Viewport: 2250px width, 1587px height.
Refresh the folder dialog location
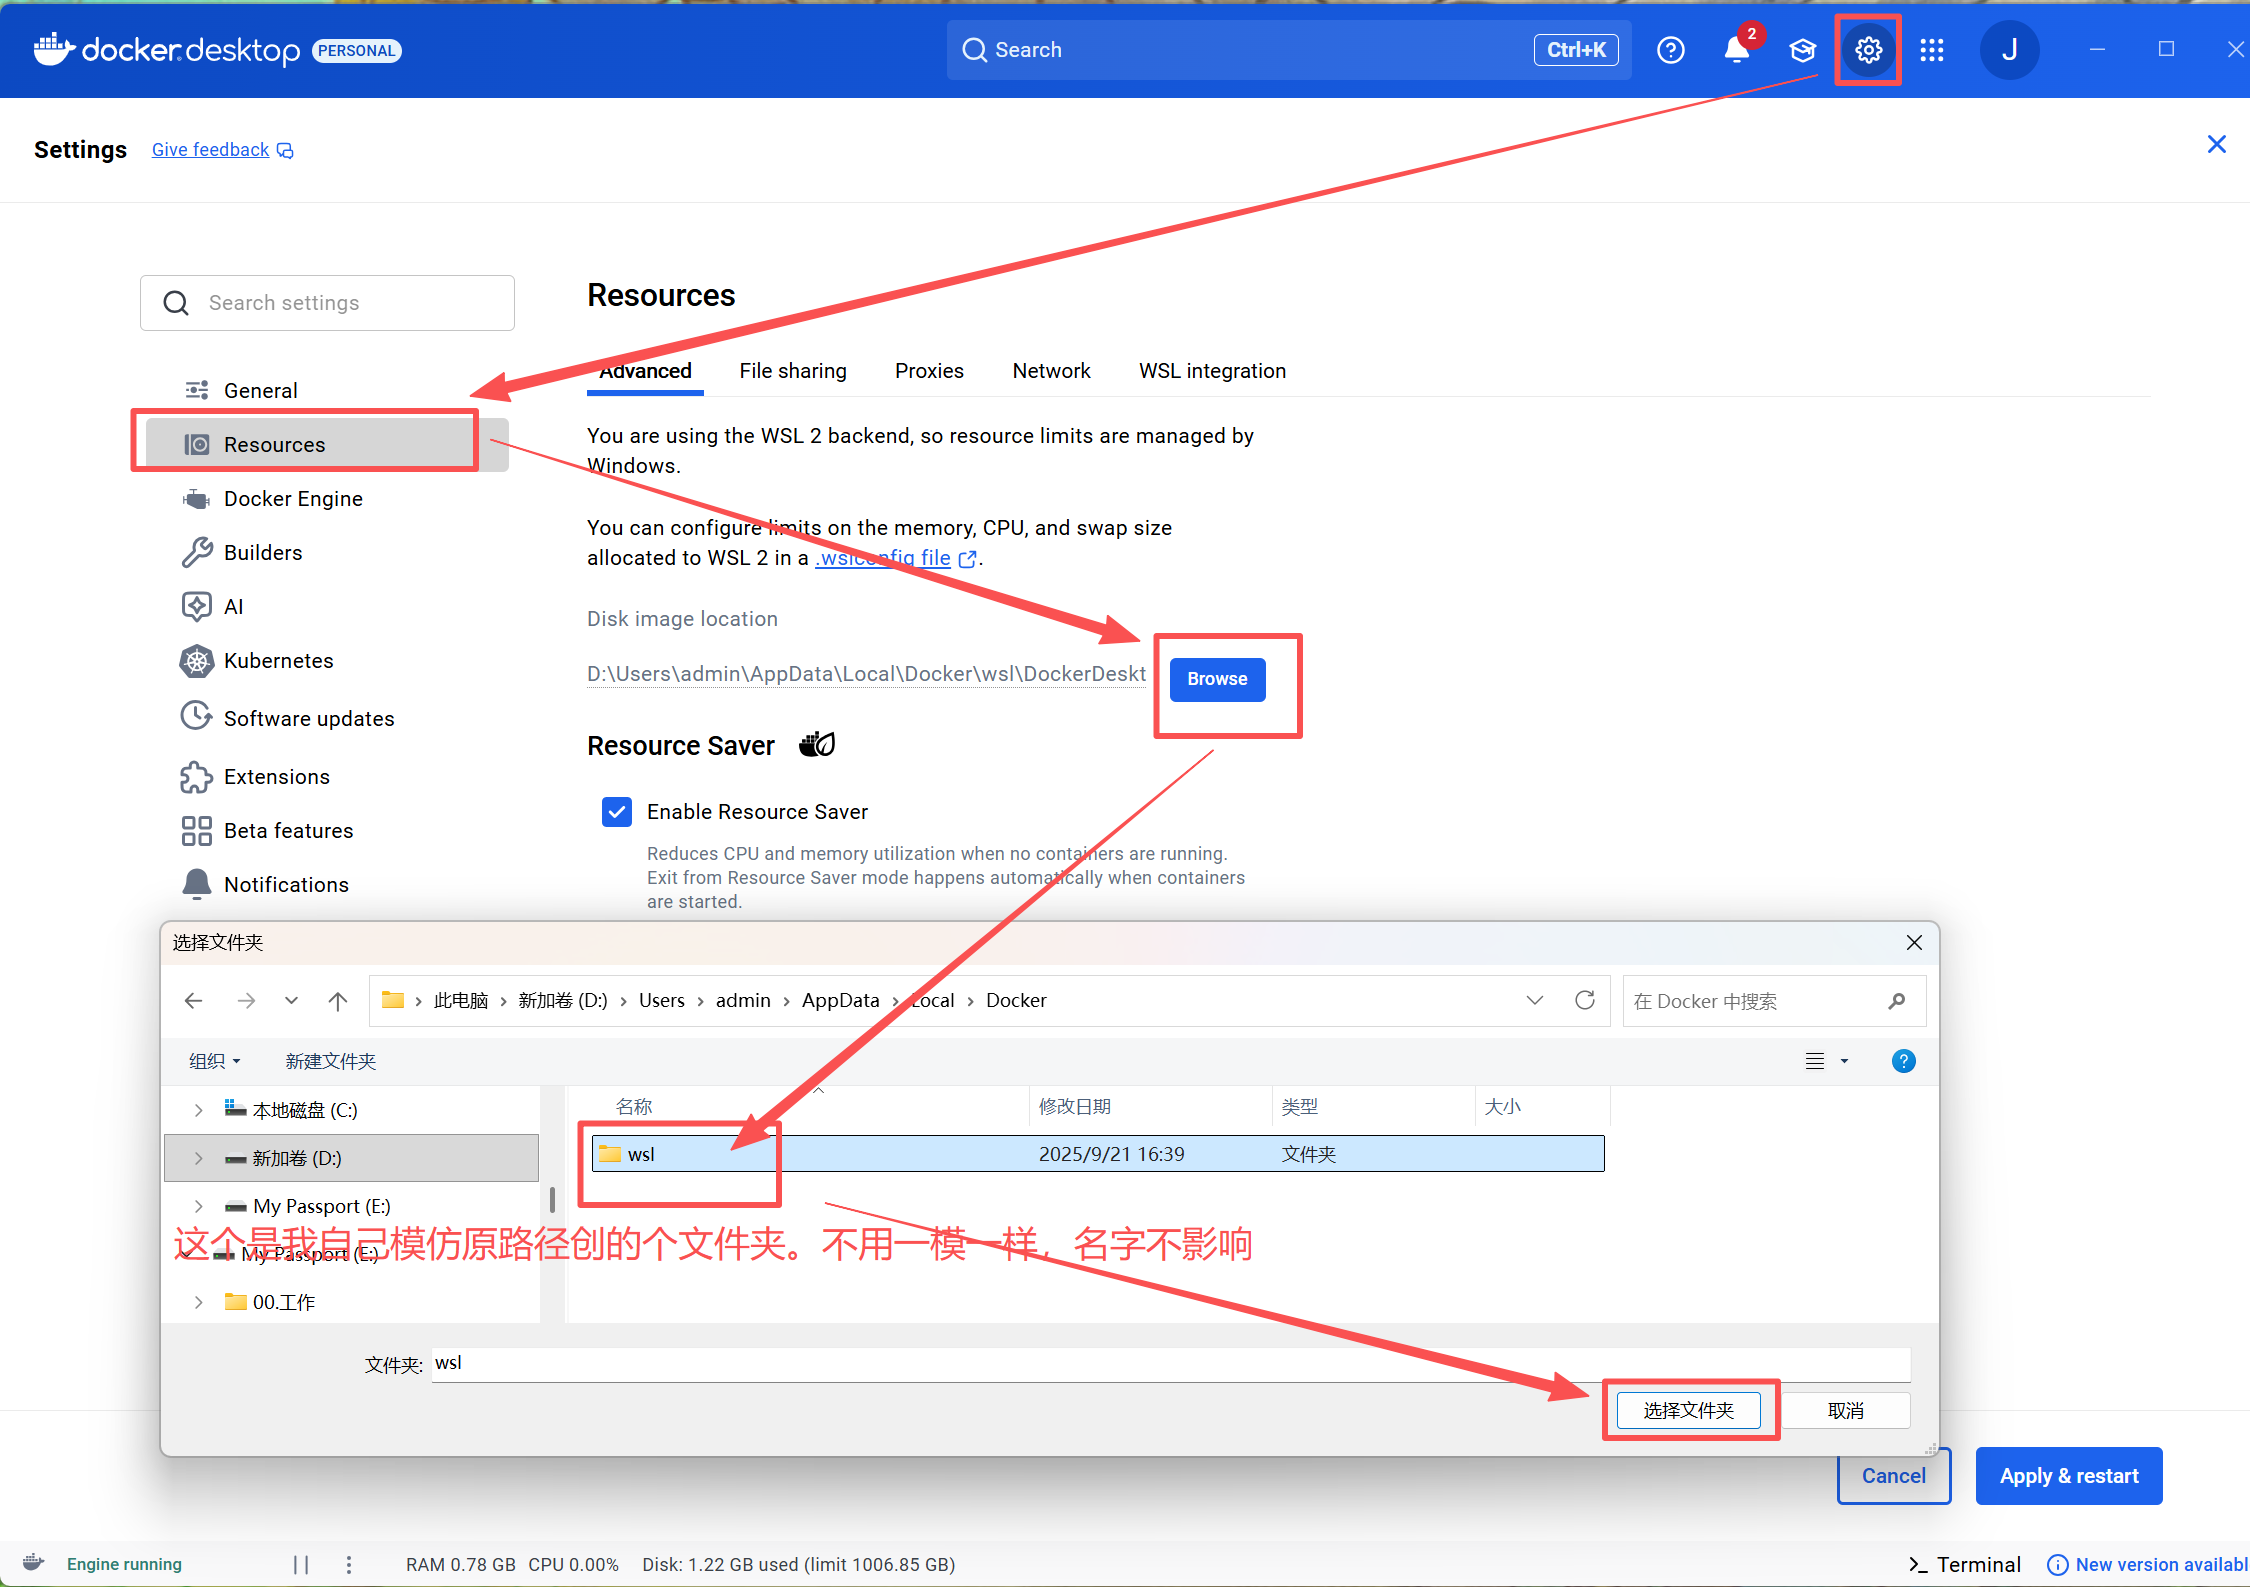pos(1585,1000)
